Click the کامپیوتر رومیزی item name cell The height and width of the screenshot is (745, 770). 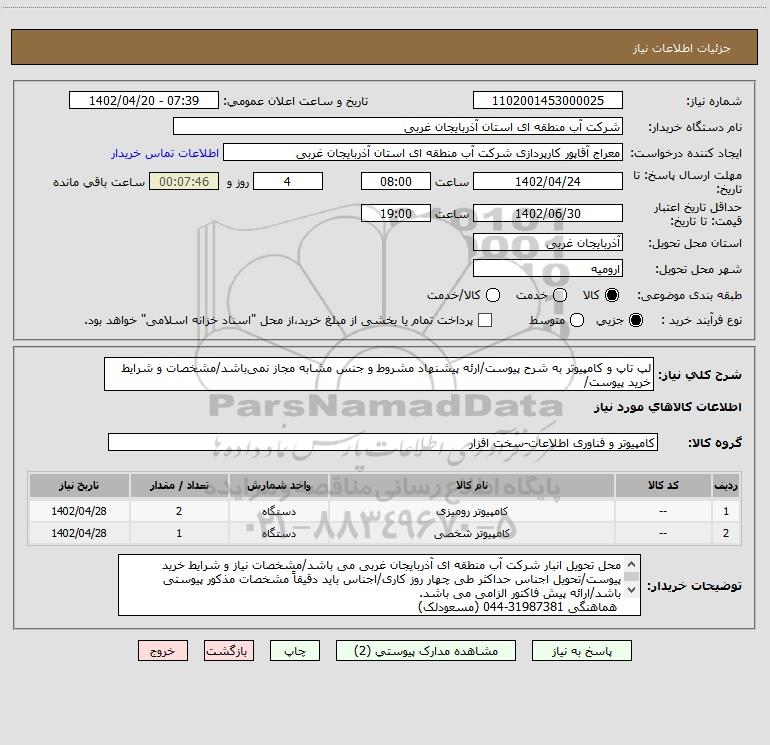point(471,511)
